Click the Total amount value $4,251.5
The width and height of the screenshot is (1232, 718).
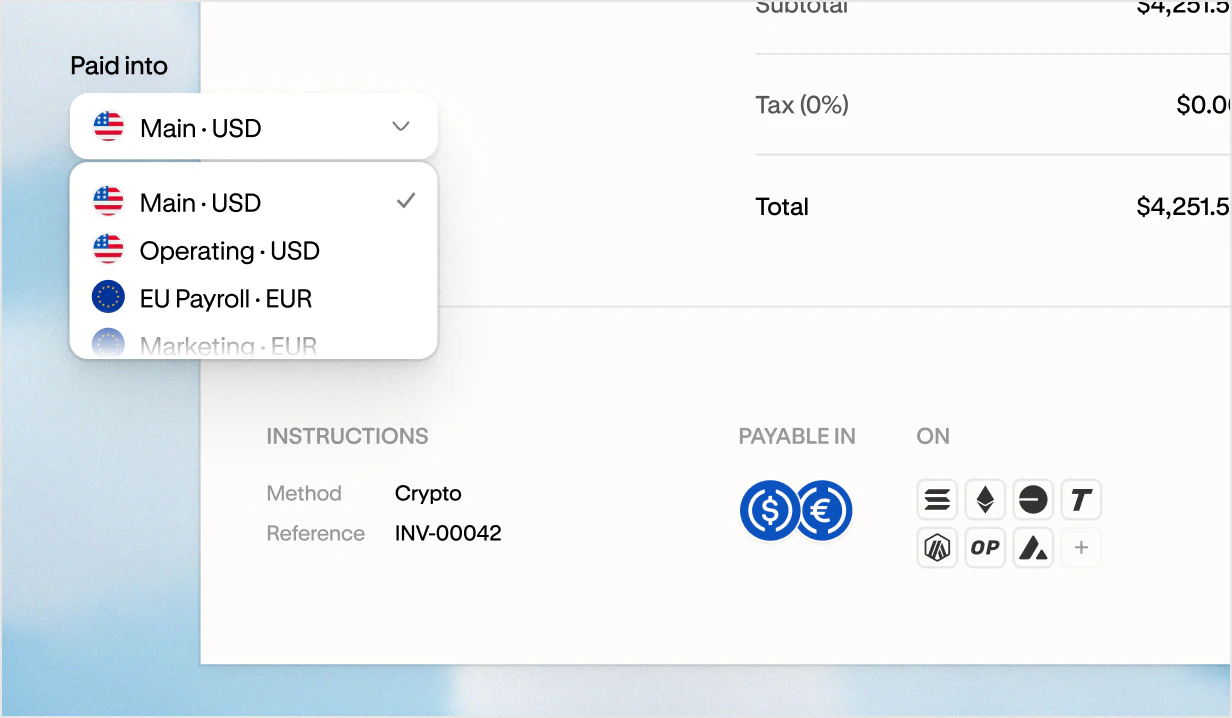pyautogui.click(x=1184, y=207)
